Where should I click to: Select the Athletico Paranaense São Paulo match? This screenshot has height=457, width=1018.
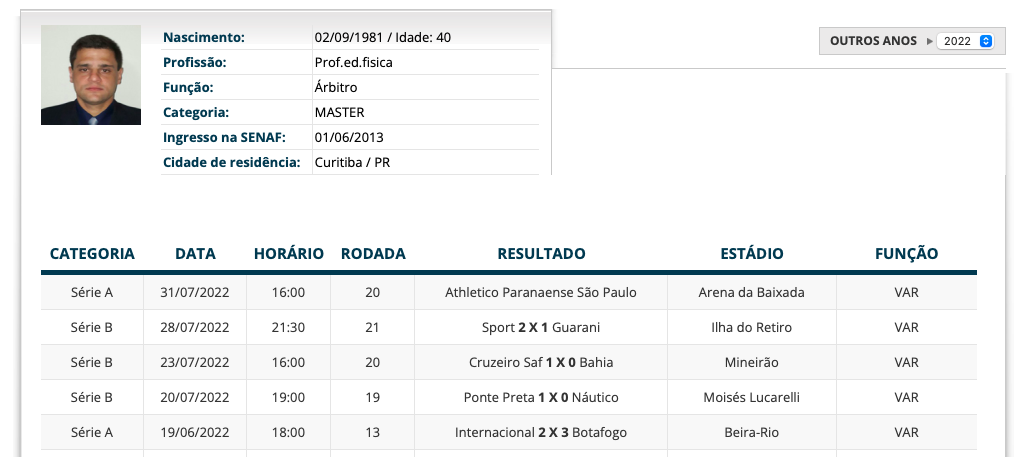(541, 293)
